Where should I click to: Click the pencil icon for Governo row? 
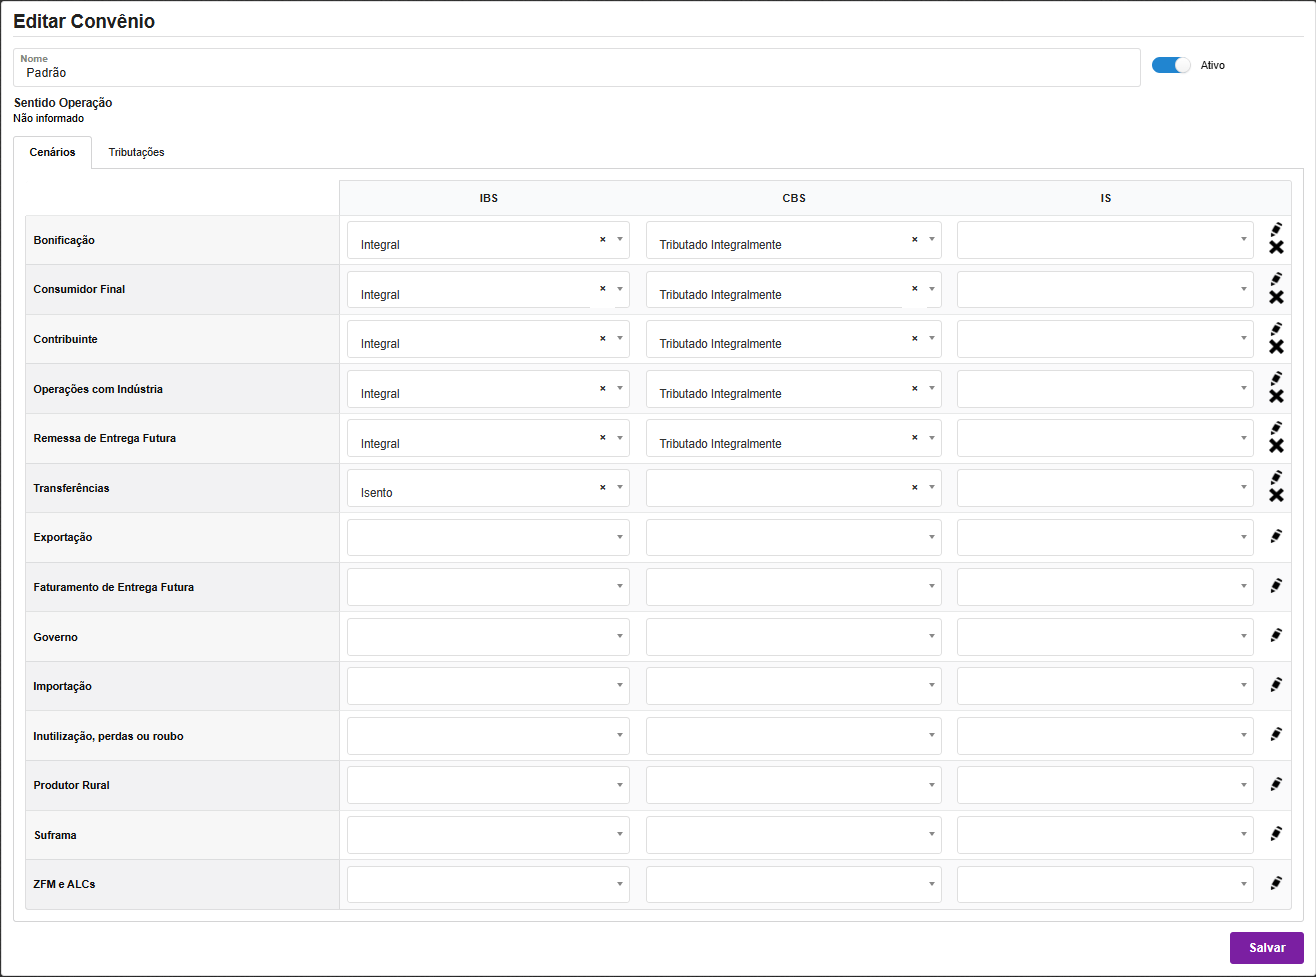pos(1276,636)
